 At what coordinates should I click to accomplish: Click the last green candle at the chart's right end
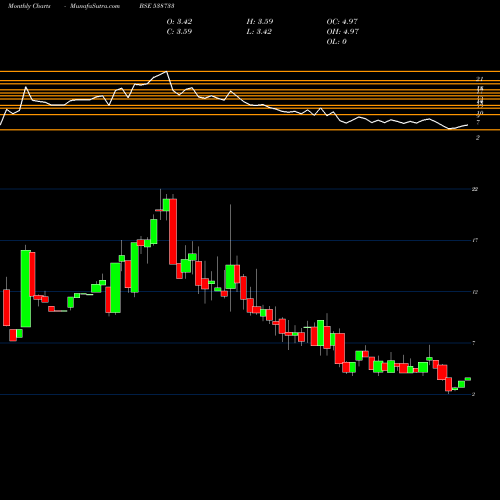tap(468, 379)
